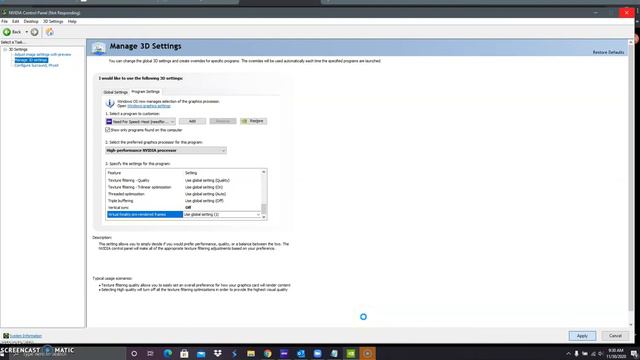Show hidden system tray icons chevron
640x360 pixels.
point(568,354)
